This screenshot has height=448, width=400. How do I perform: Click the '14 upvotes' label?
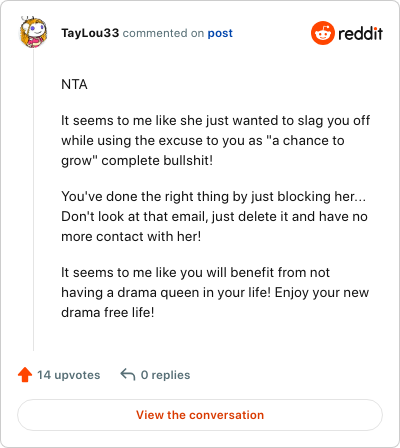tap(69, 375)
